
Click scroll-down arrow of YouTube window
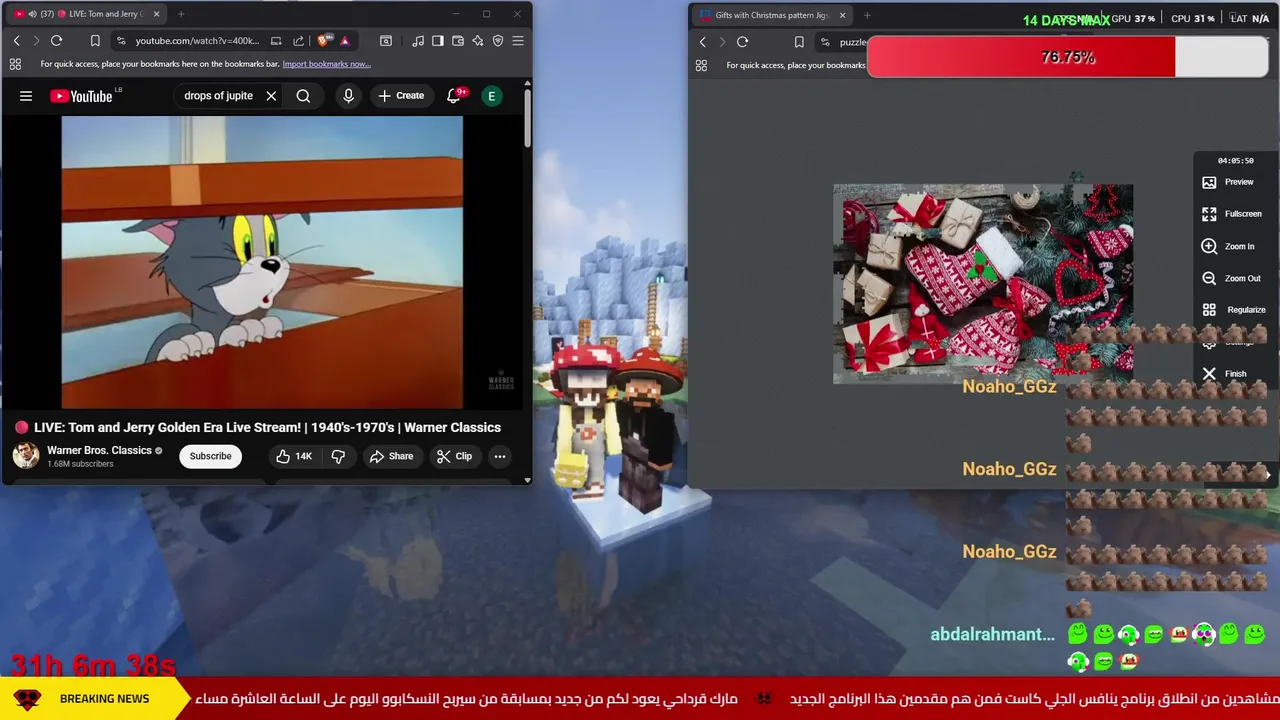click(x=528, y=480)
